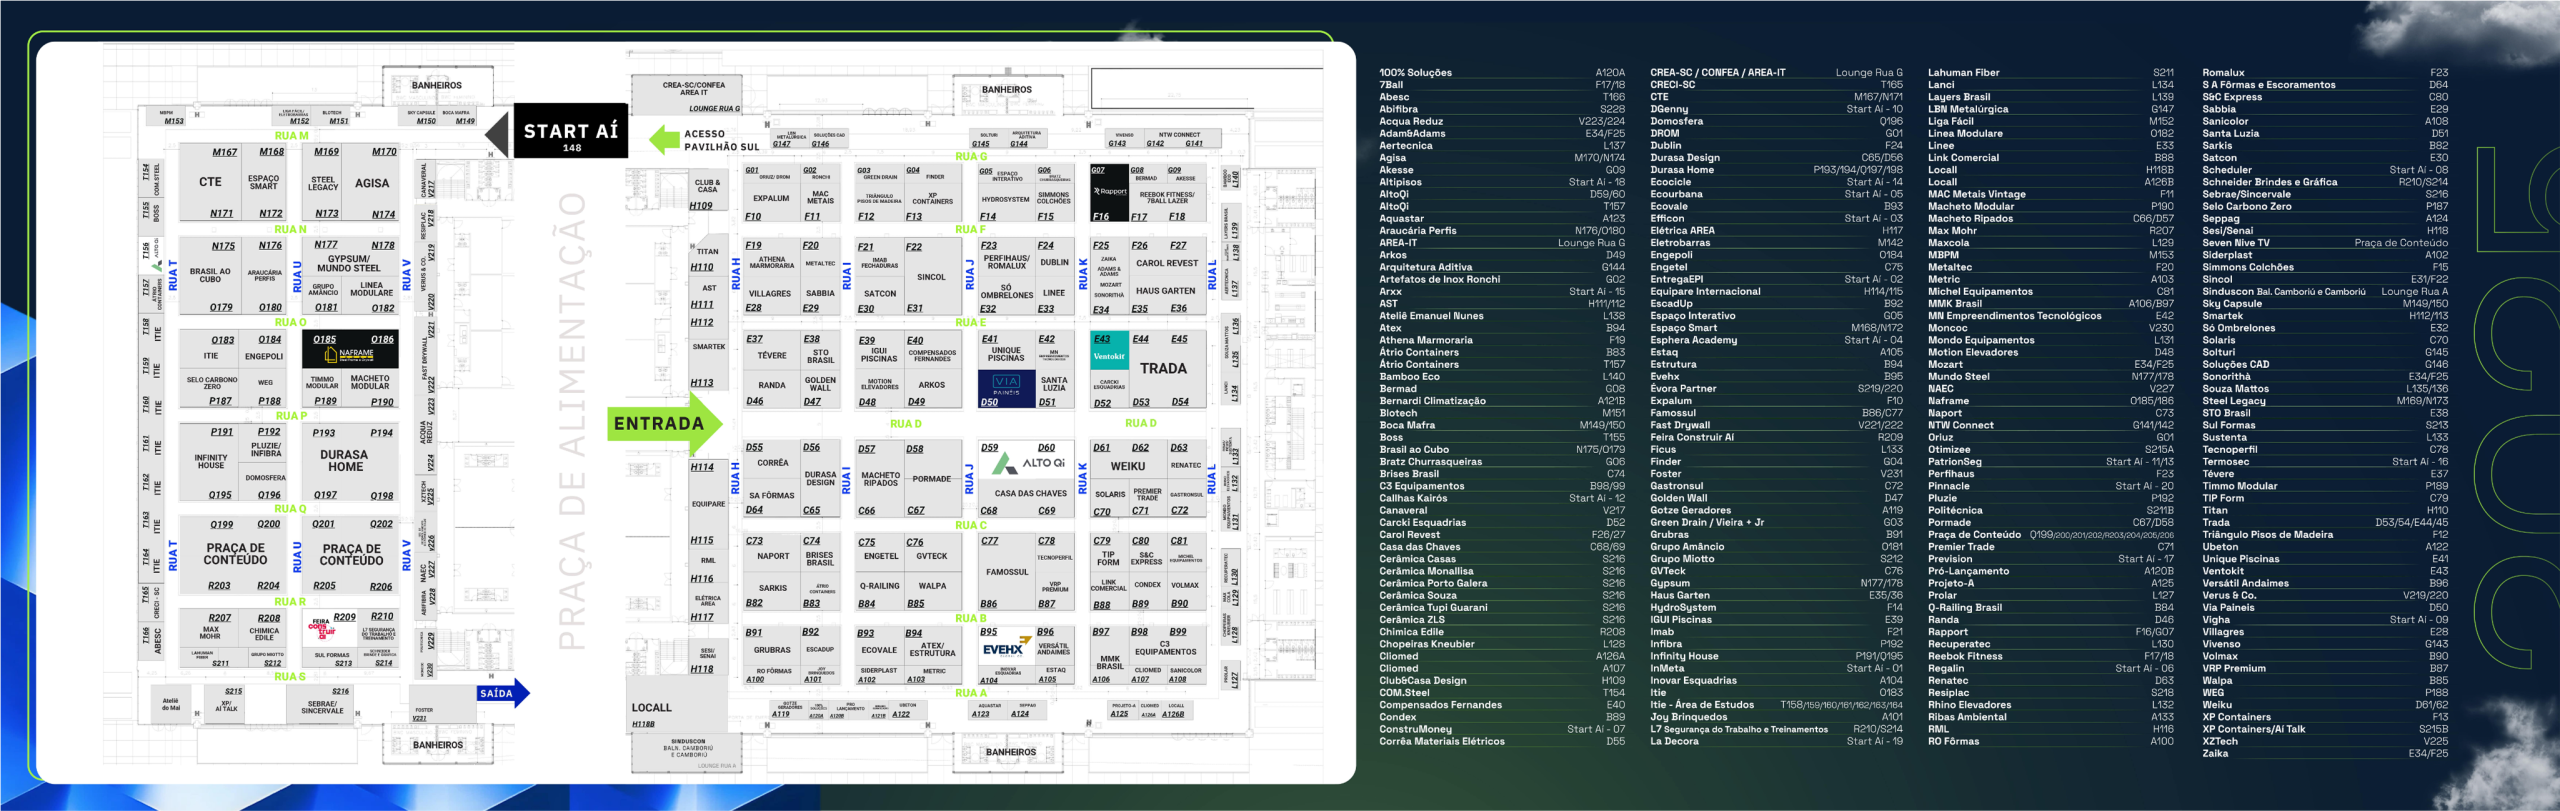Select 'Zaika' in the exhibitor list
This screenshot has height=811, width=2560.
(x=2214, y=753)
